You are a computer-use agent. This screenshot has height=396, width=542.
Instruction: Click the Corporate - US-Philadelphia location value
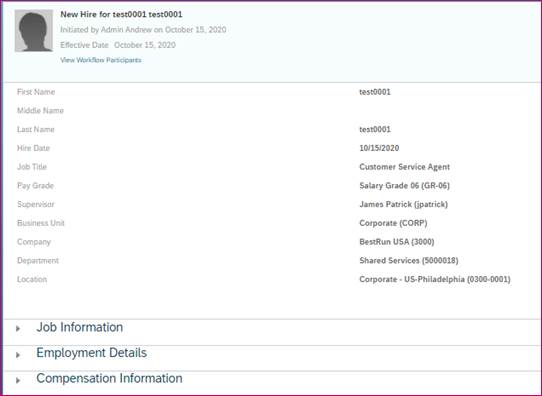pos(435,279)
